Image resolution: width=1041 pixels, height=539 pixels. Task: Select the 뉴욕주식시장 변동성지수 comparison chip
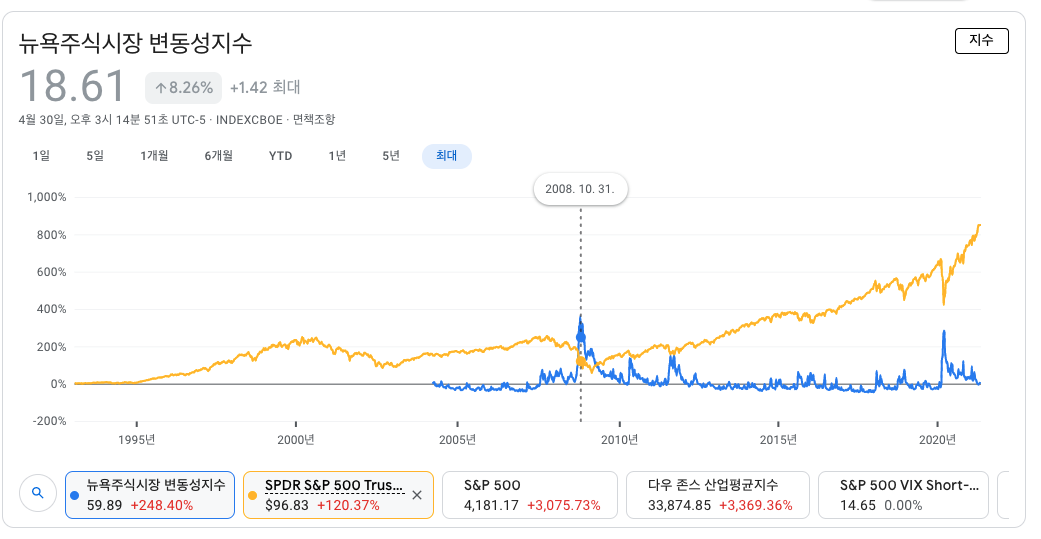pos(150,495)
